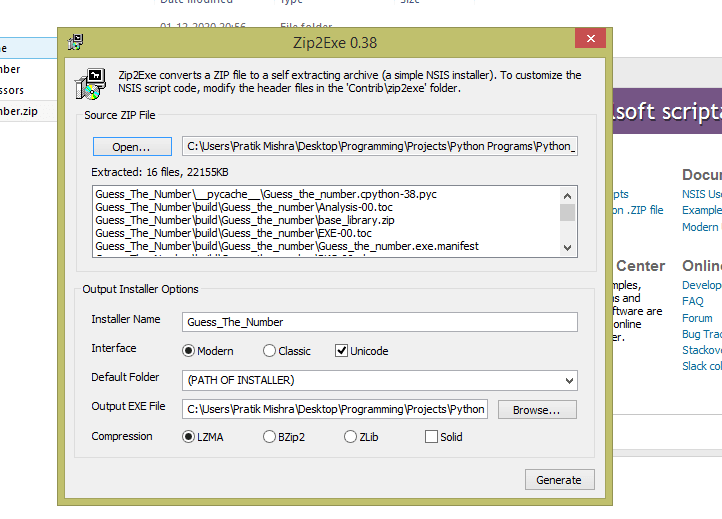
Task: Close the Zip2Exe window
Action: pyautogui.click(x=590, y=39)
